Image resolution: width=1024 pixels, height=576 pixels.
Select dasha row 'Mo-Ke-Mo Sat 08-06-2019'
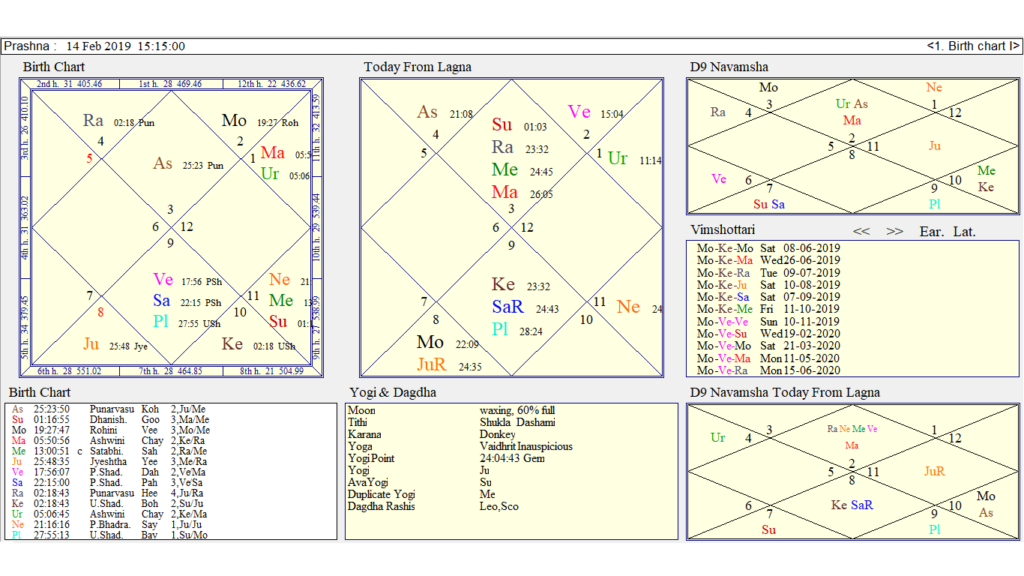(x=768, y=248)
